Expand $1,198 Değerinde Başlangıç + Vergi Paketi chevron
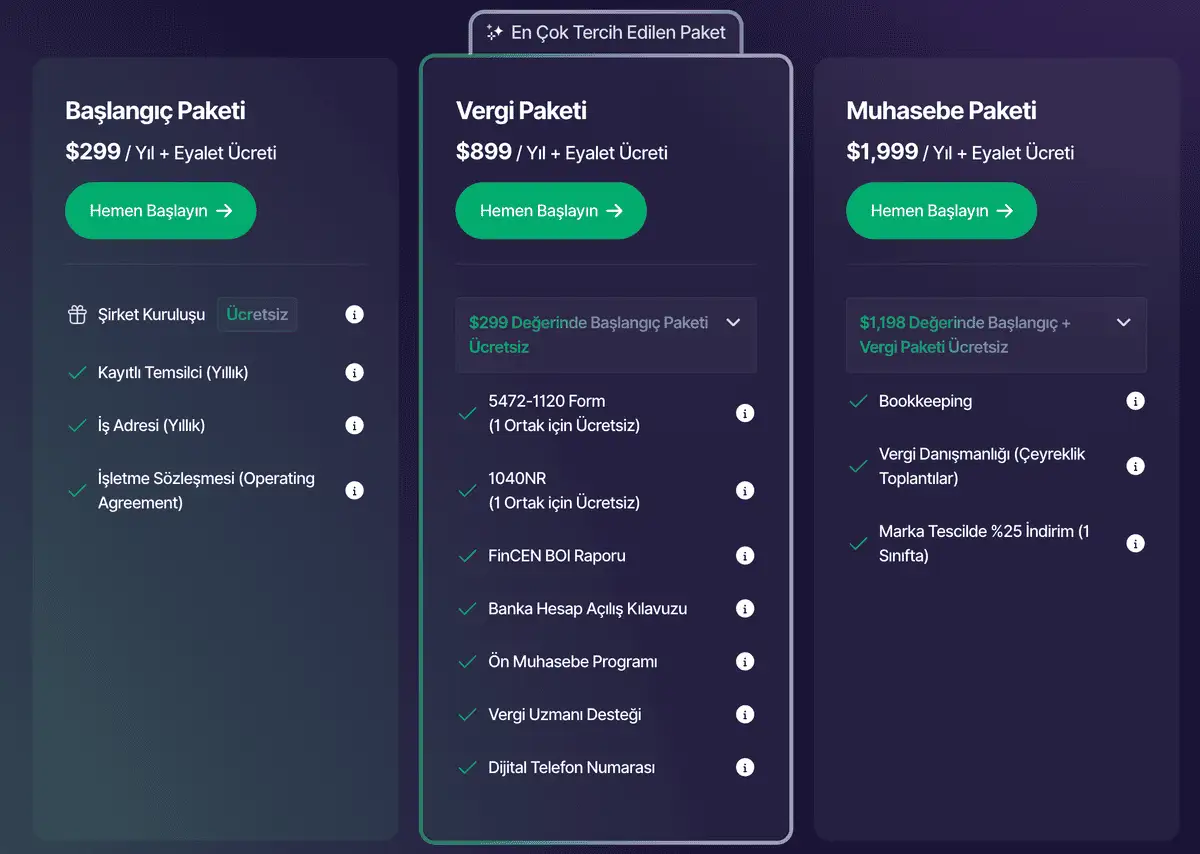This screenshot has width=1200, height=854. point(1123,323)
